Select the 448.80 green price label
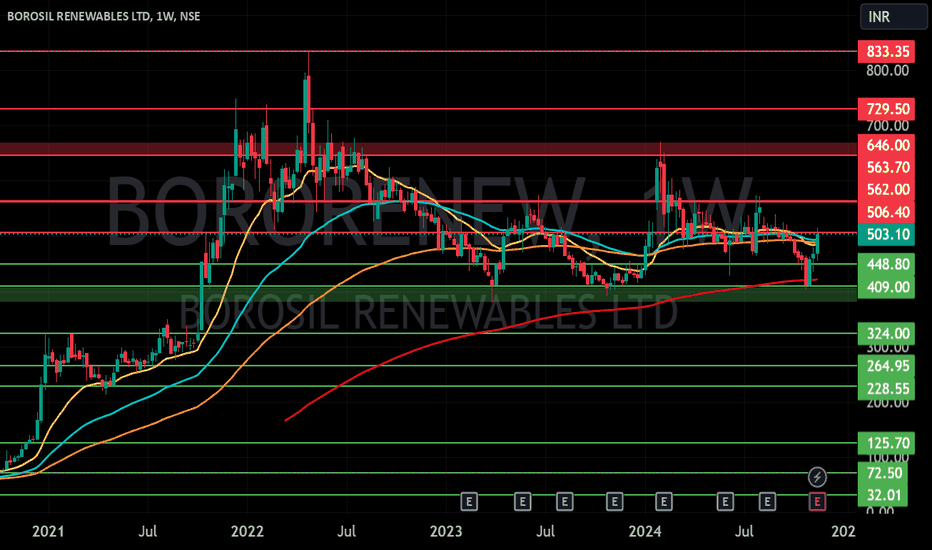The image size is (932, 550). 886,264
